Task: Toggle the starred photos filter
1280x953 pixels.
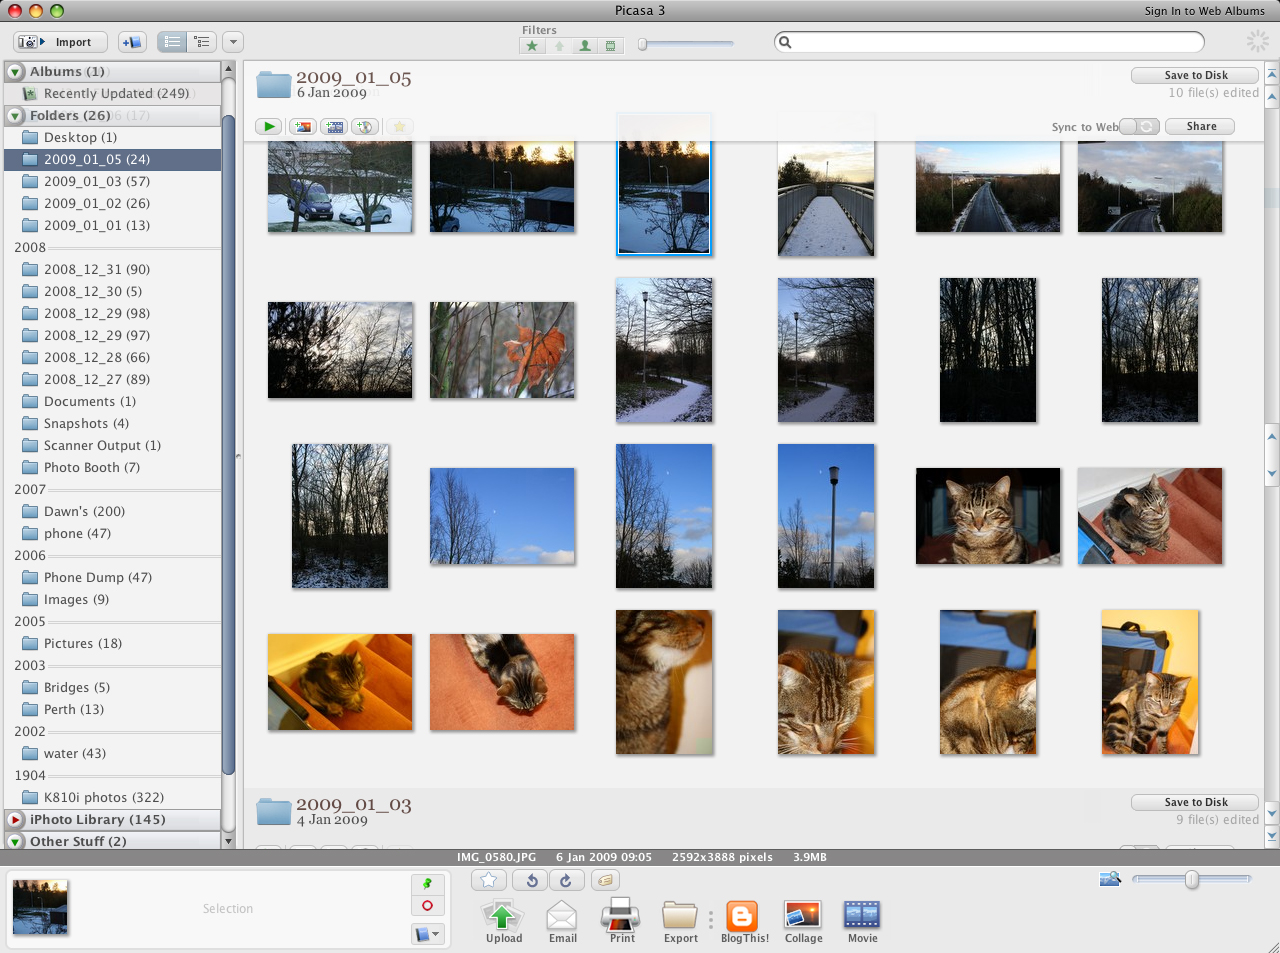Action: [x=531, y=45]
